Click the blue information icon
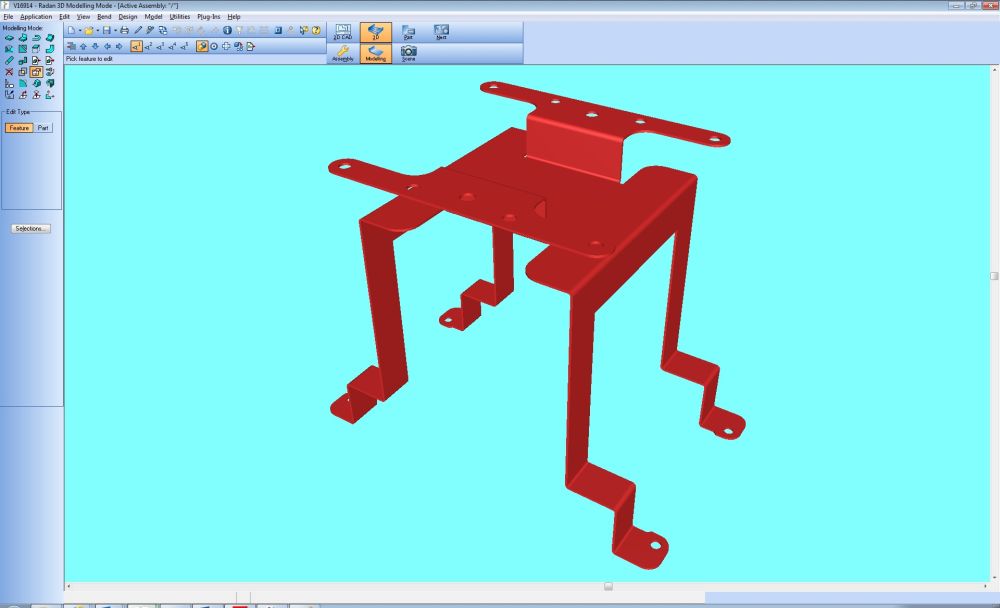The height and width of the screenshot is (608, 1000). tap(227, 31)
